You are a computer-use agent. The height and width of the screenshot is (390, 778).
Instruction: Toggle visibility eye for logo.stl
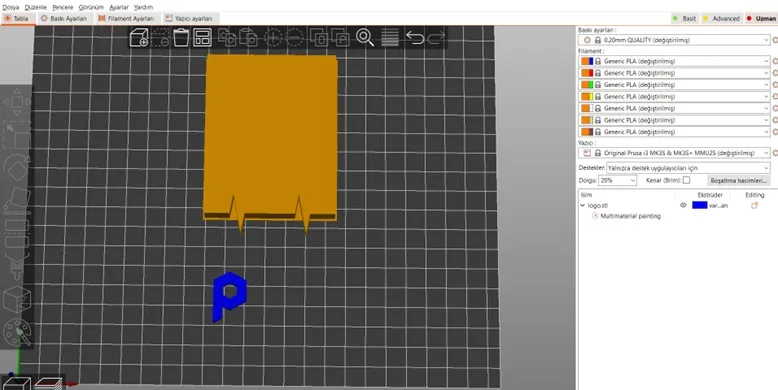point(683,205)
